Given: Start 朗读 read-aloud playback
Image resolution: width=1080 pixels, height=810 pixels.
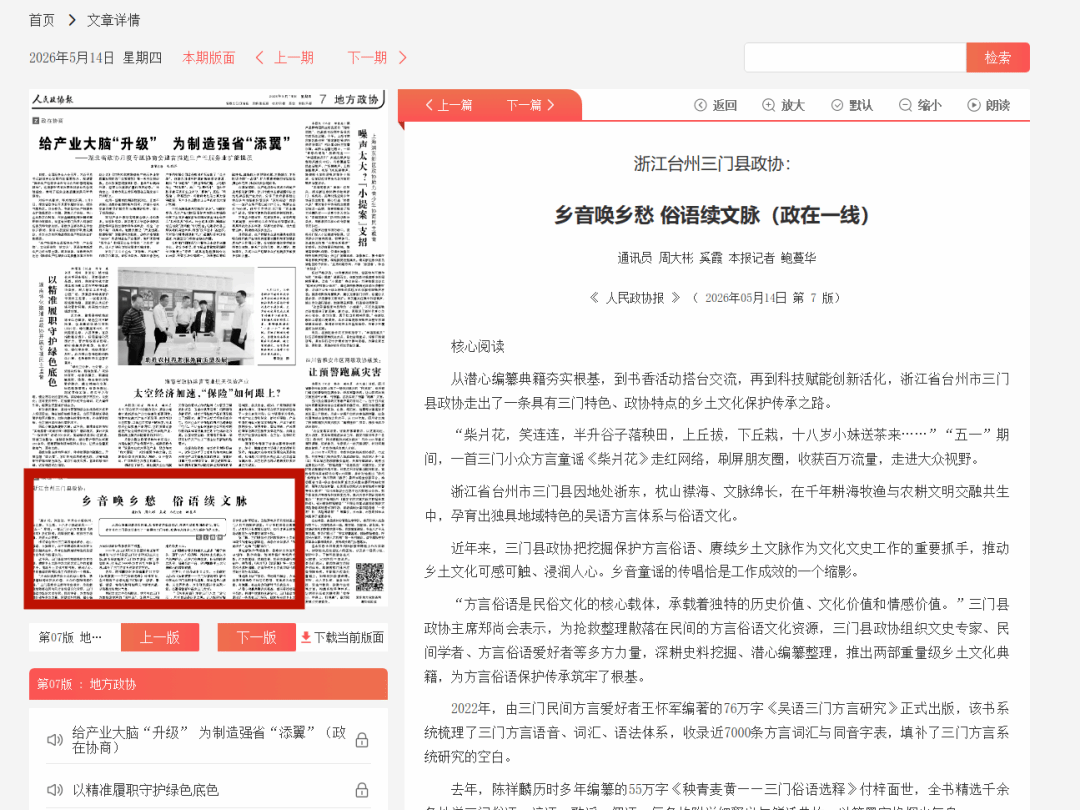Looking at the screenshot, I should [x=973, y=105].
